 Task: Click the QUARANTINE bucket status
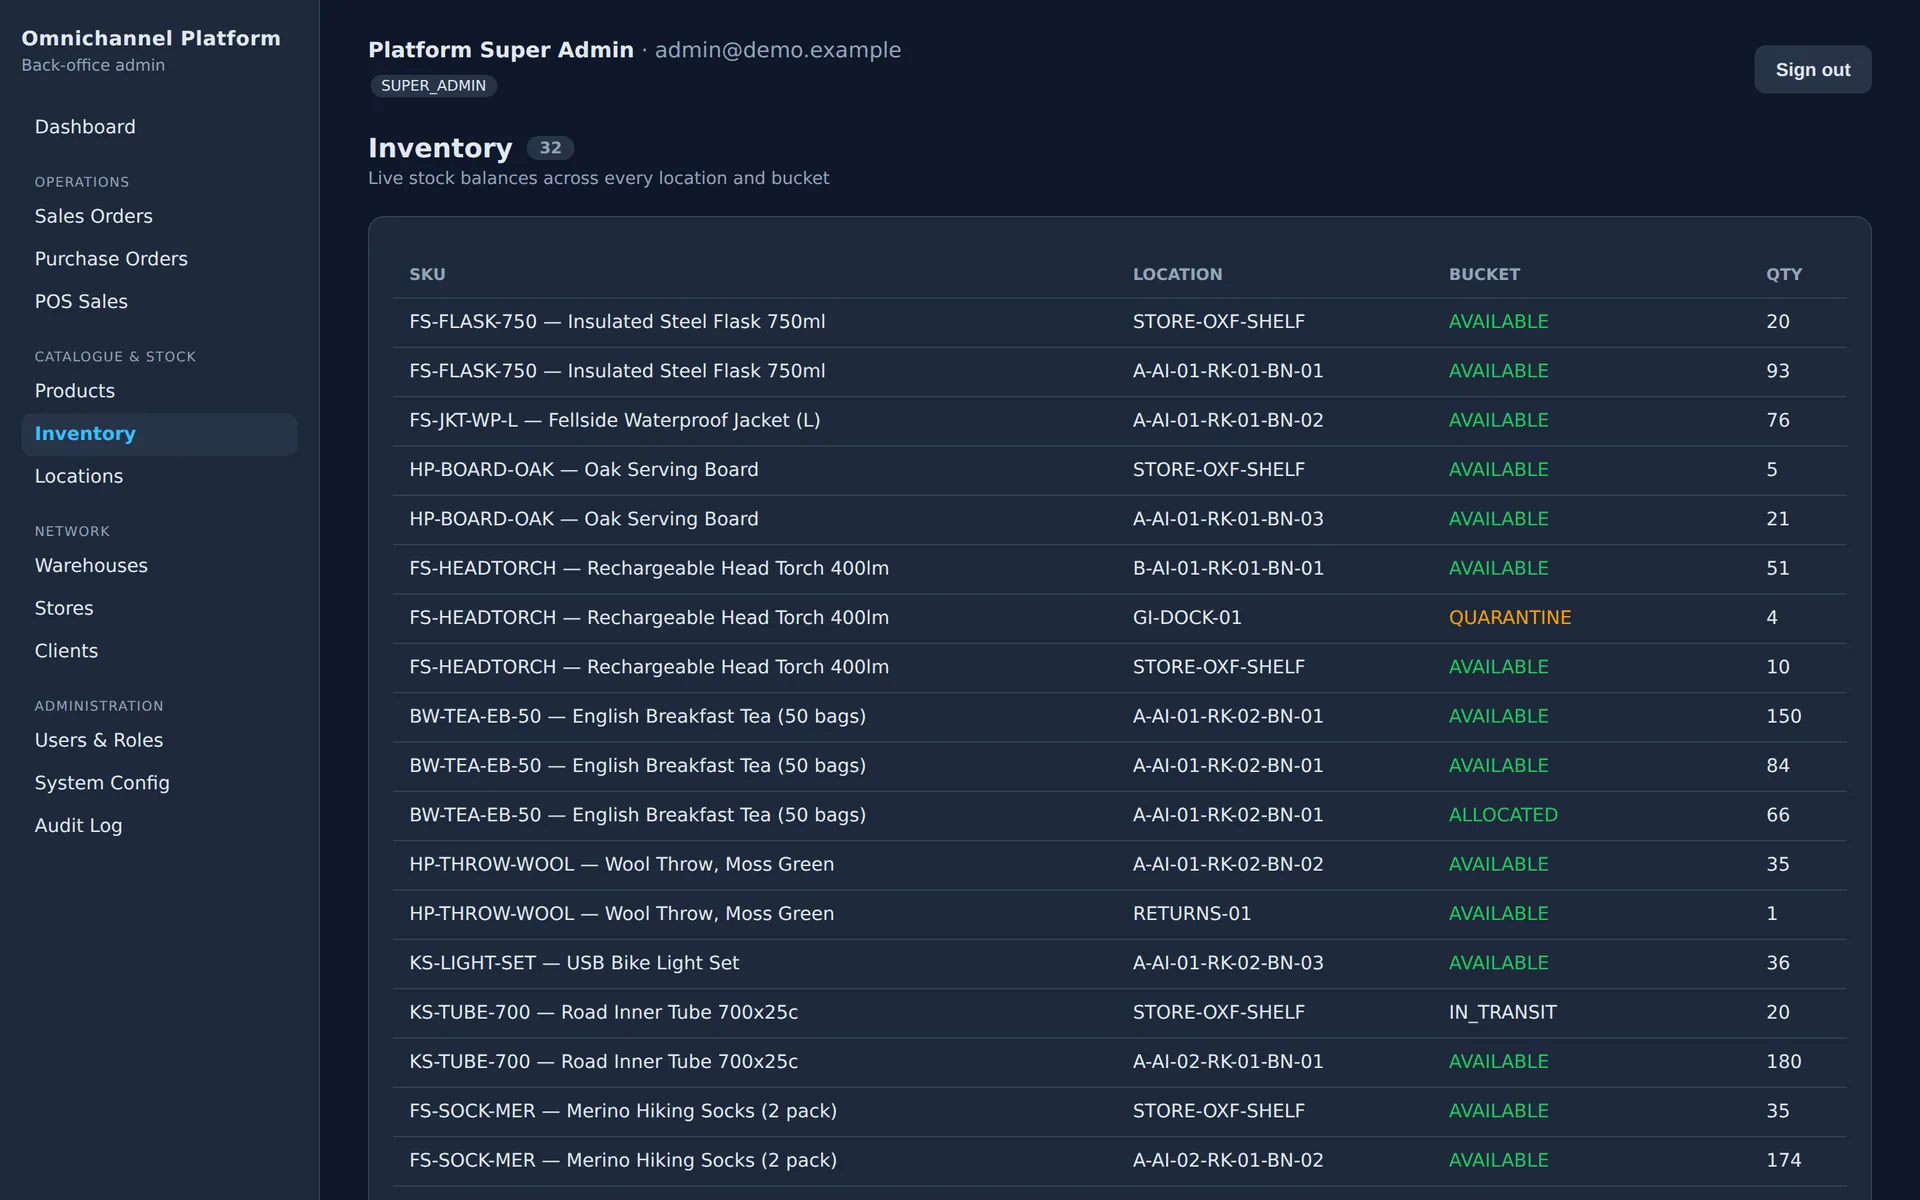(1509, 618)
